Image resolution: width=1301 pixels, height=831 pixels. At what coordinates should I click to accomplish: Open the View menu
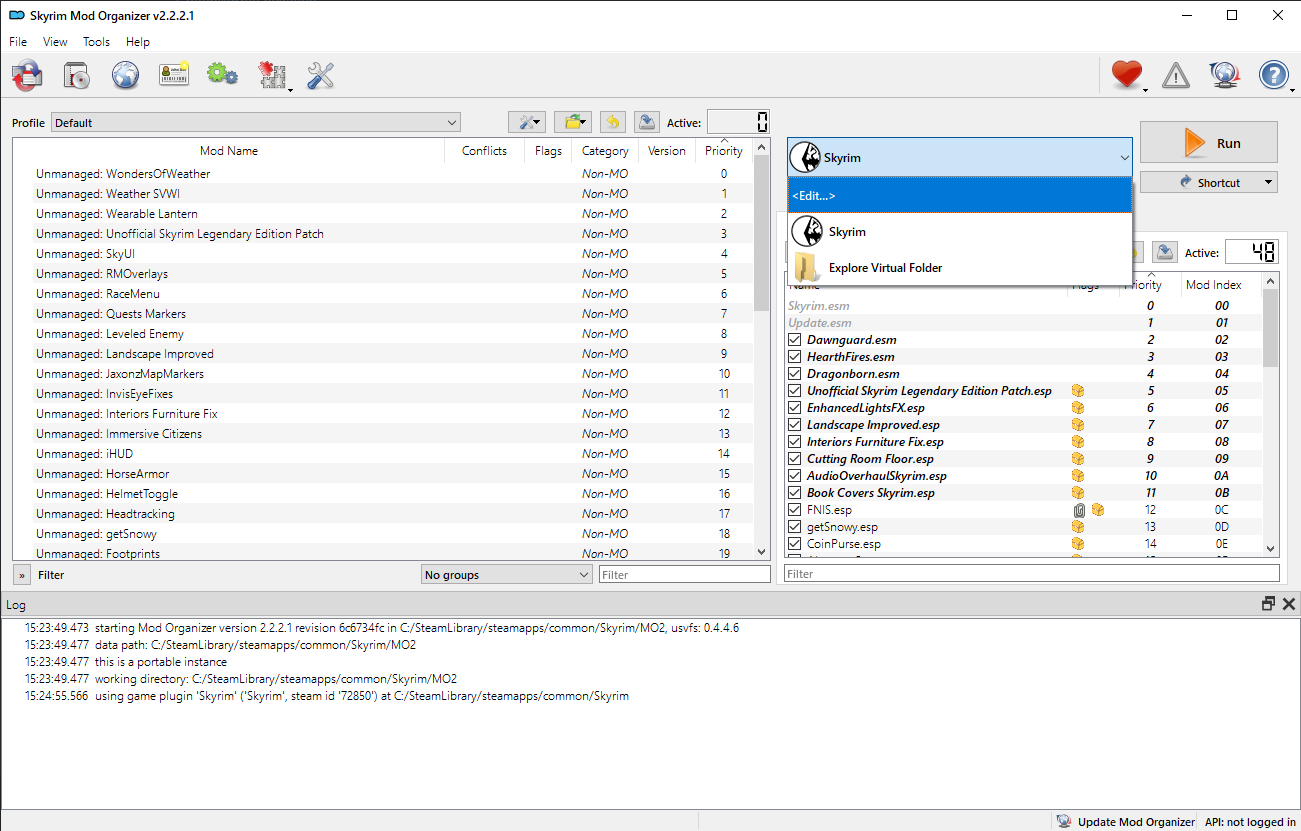[55, 42]
